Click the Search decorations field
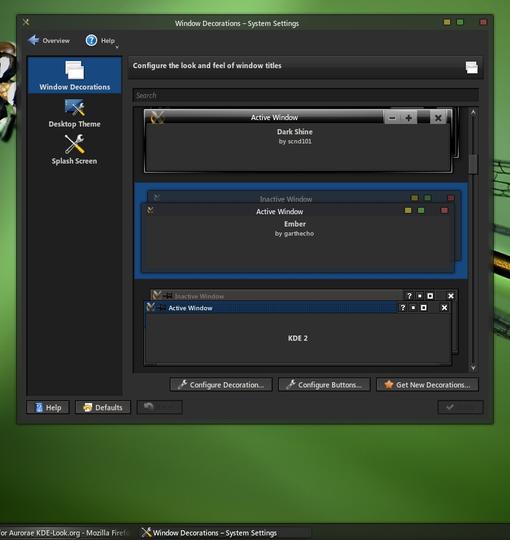This screenshot has height=540, width=510. (305, 95)
